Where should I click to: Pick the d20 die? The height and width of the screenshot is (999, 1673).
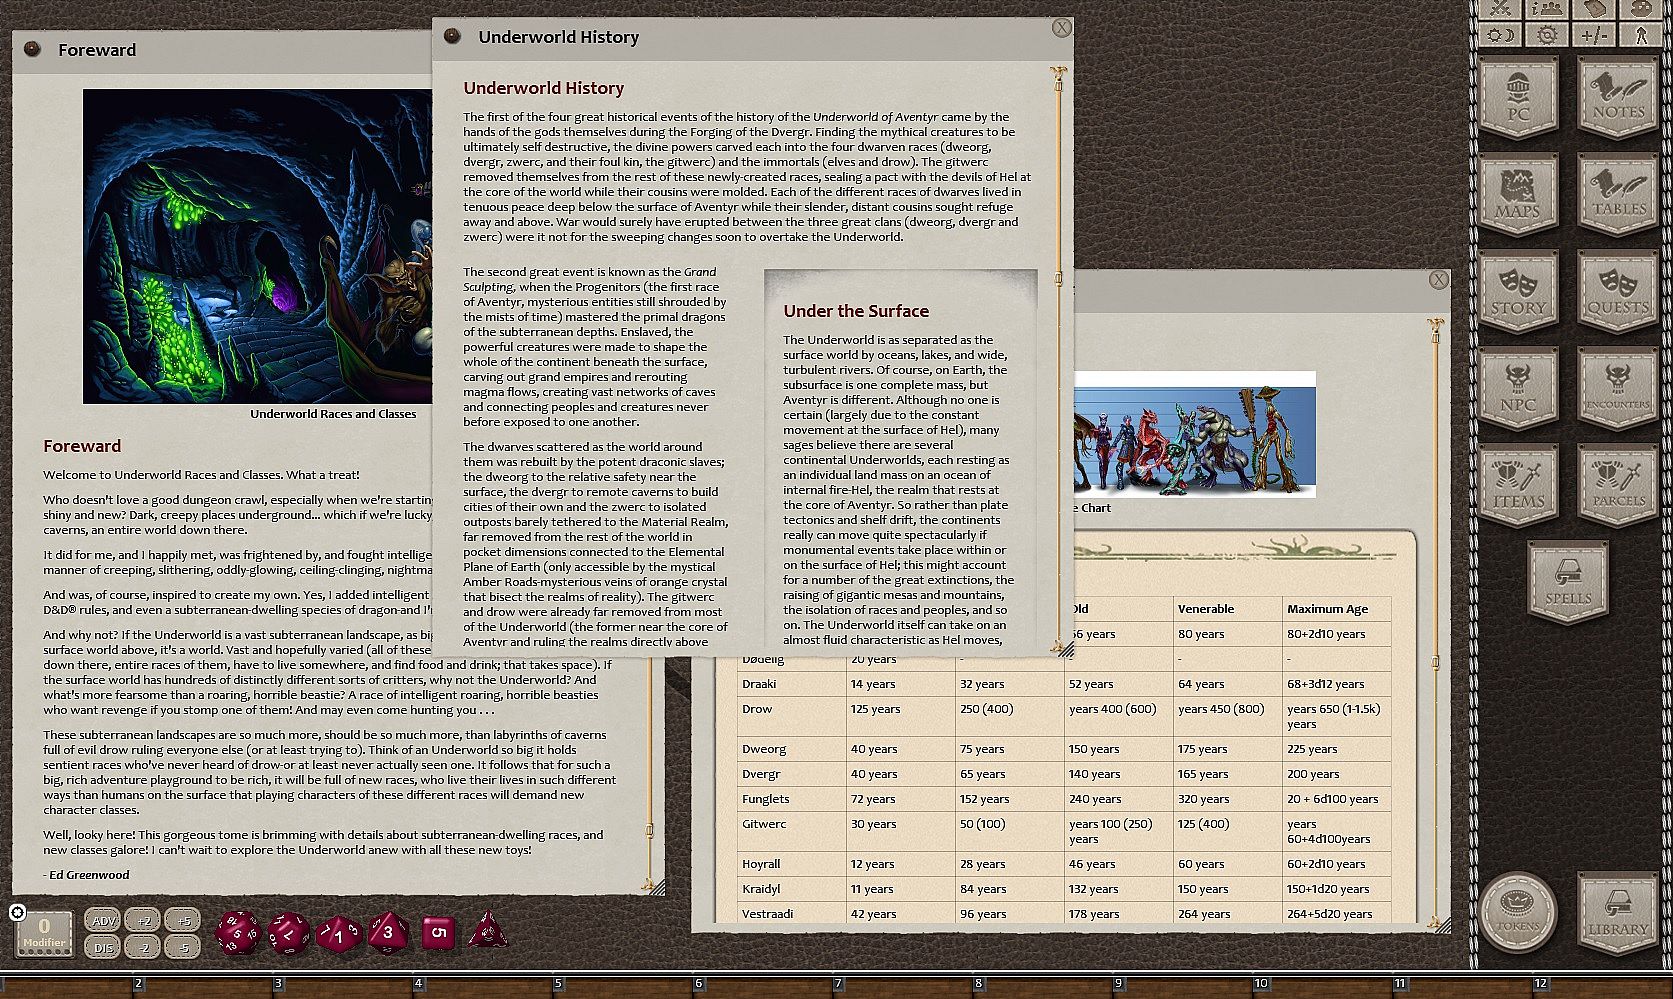(x=238, y=932)
